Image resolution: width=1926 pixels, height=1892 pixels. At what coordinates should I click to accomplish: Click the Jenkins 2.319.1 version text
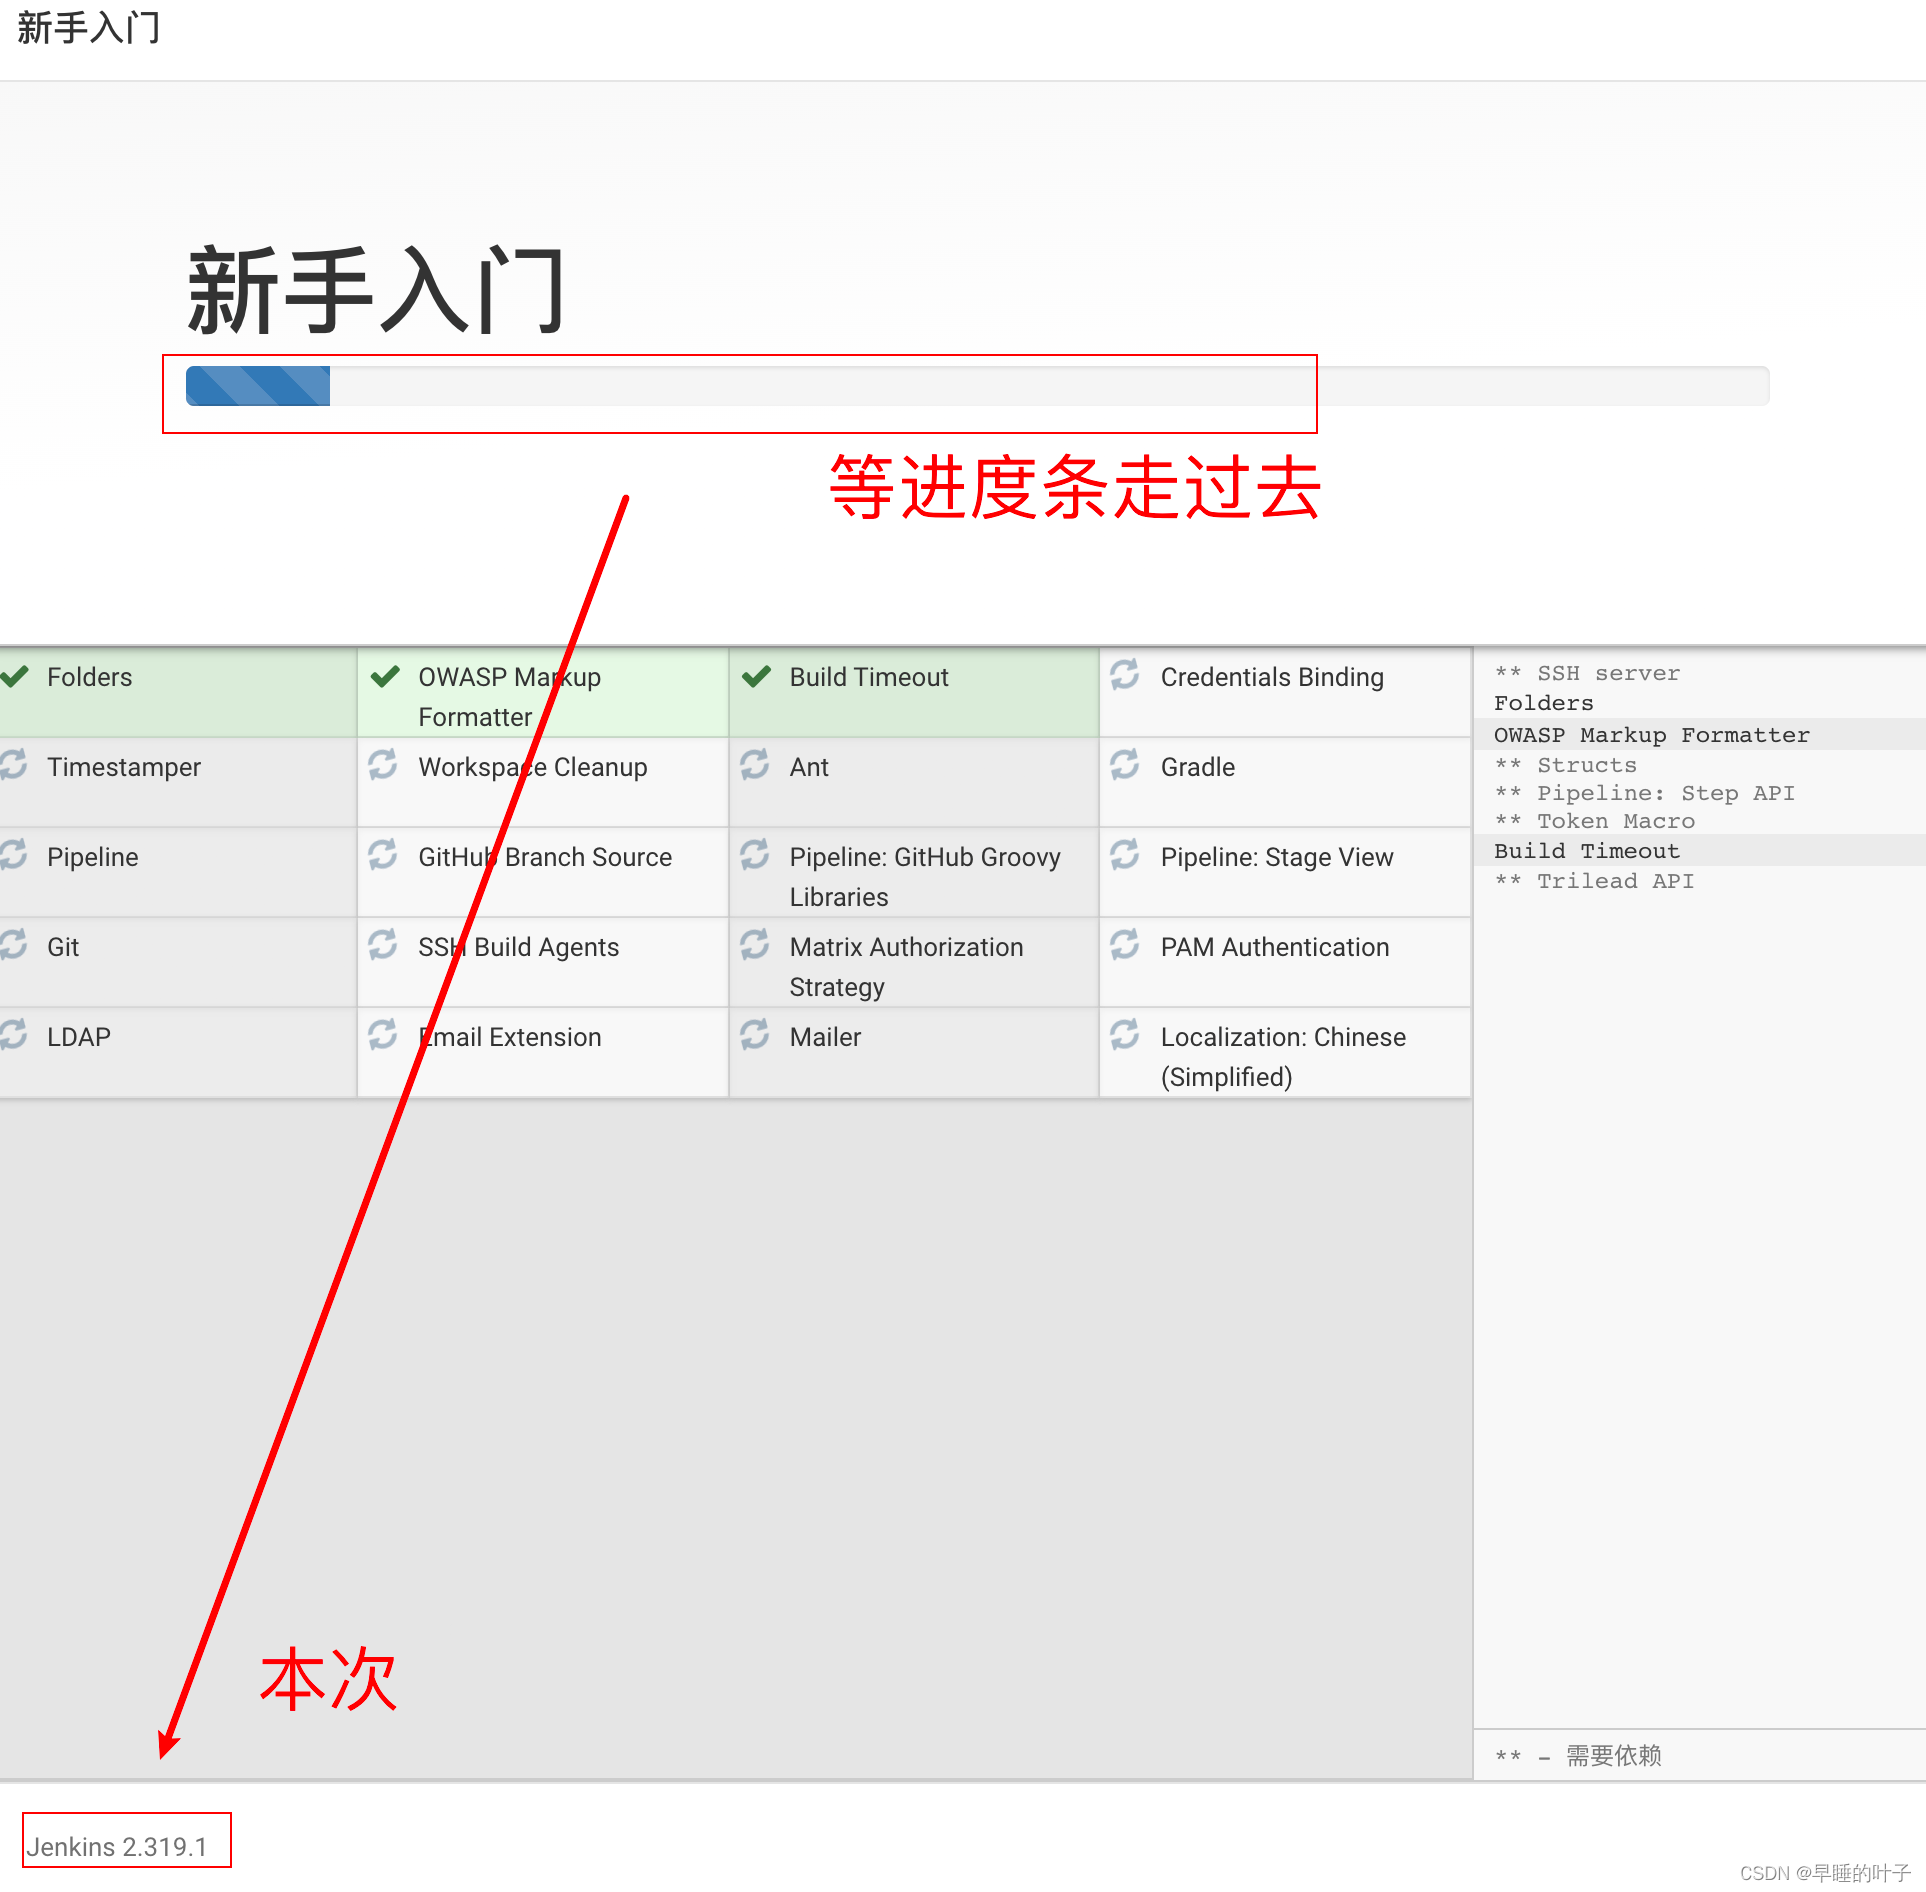[117, 1847]
